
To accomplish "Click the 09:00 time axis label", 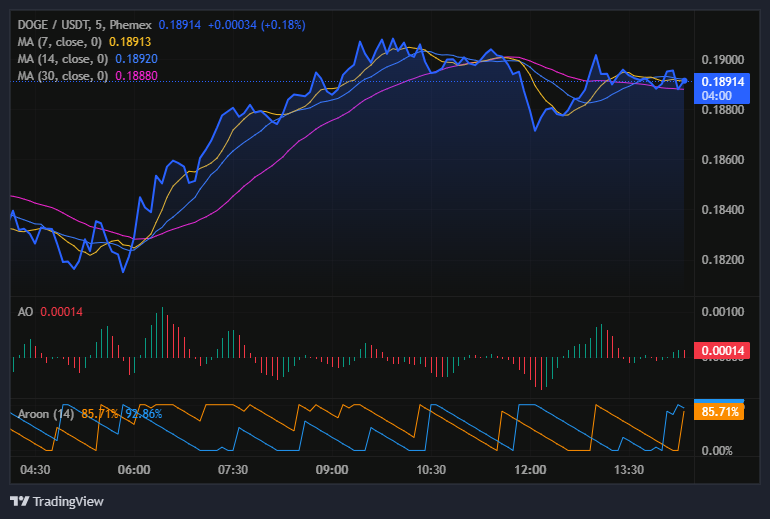I will pyautogui.click(x=332, y=470).
